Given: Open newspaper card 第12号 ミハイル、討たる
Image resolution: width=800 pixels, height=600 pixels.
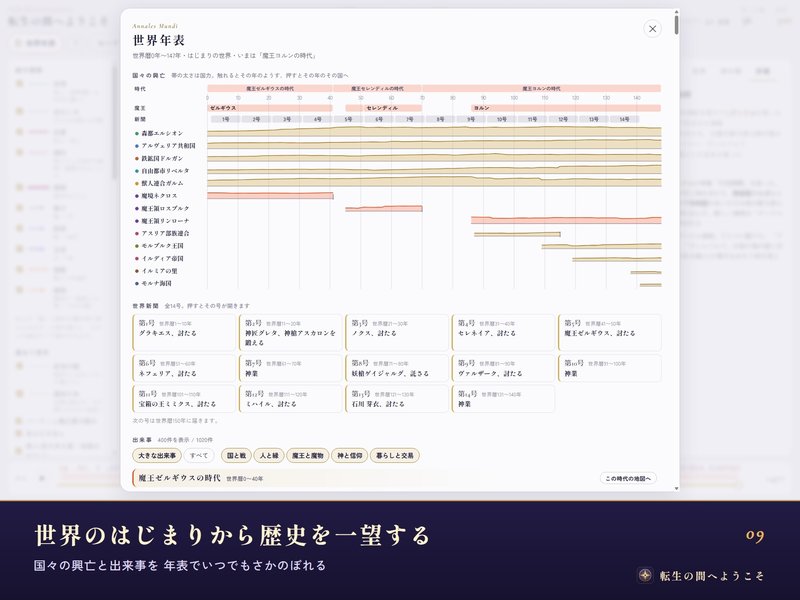Looking at the screenshot, I should (290, 399).
